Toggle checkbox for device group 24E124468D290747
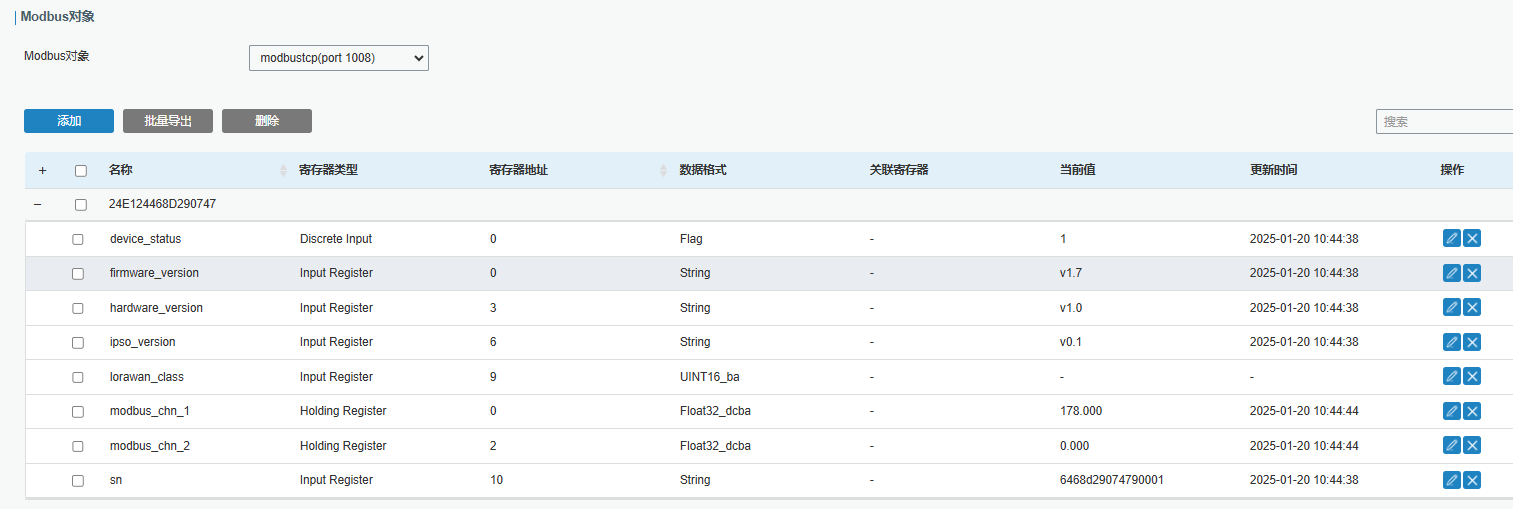The height and width of the screenshot is (509, 1513). 81,204
